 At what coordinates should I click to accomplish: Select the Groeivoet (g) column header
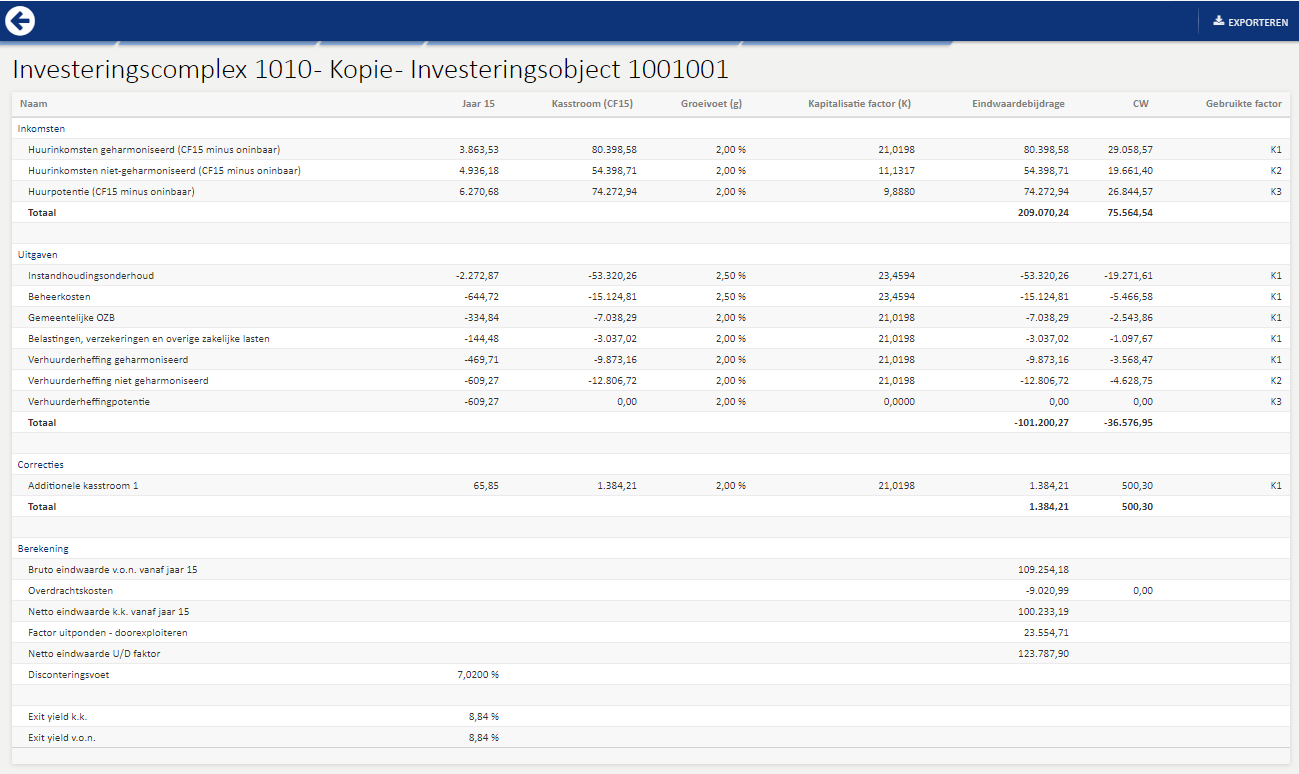point(712,103)
